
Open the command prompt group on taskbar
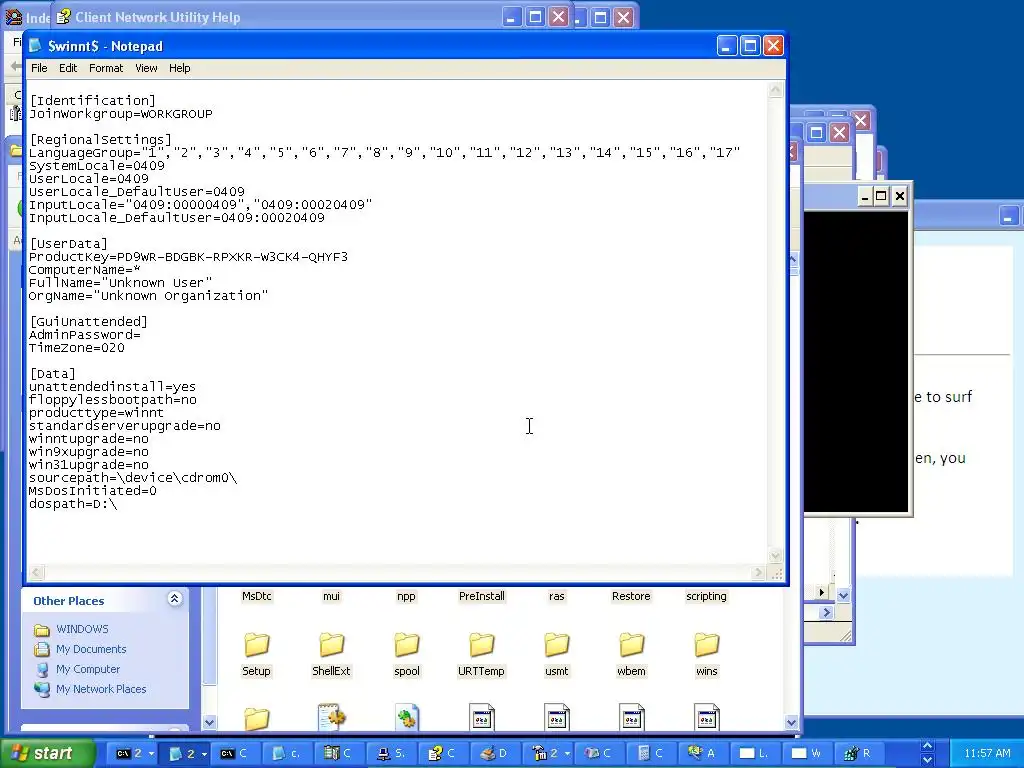tap(130, 753)
